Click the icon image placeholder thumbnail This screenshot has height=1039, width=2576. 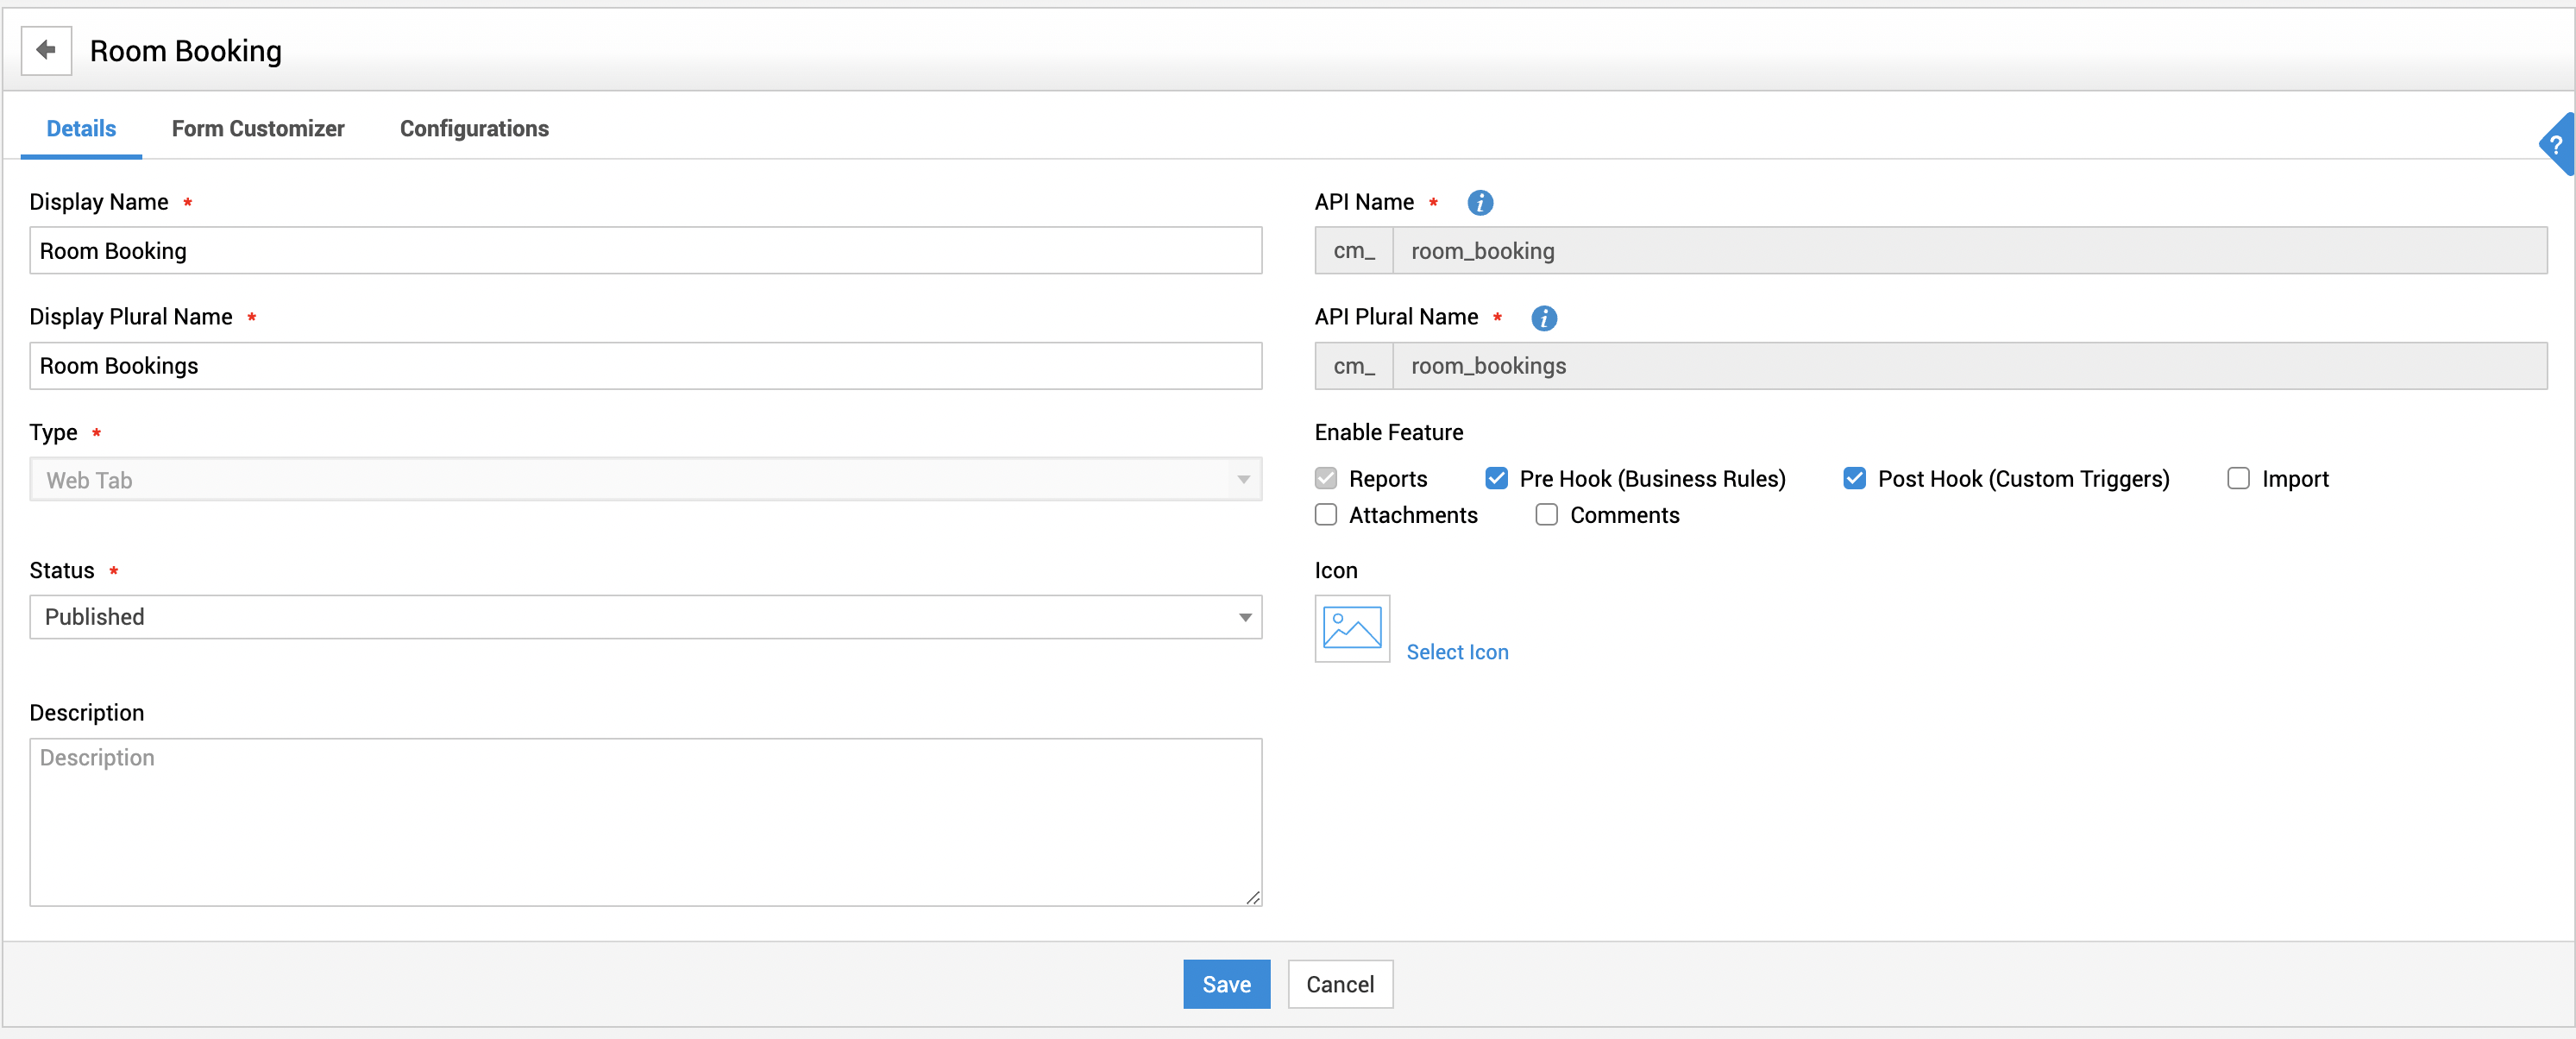[x=1351, y=629]
